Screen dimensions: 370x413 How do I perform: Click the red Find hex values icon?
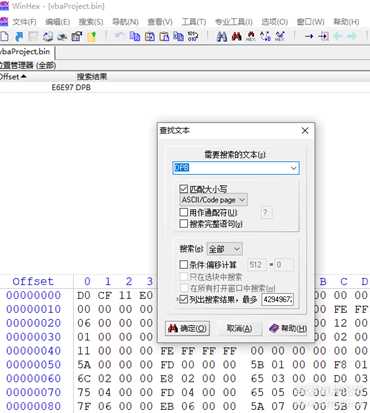click(236, 36)
